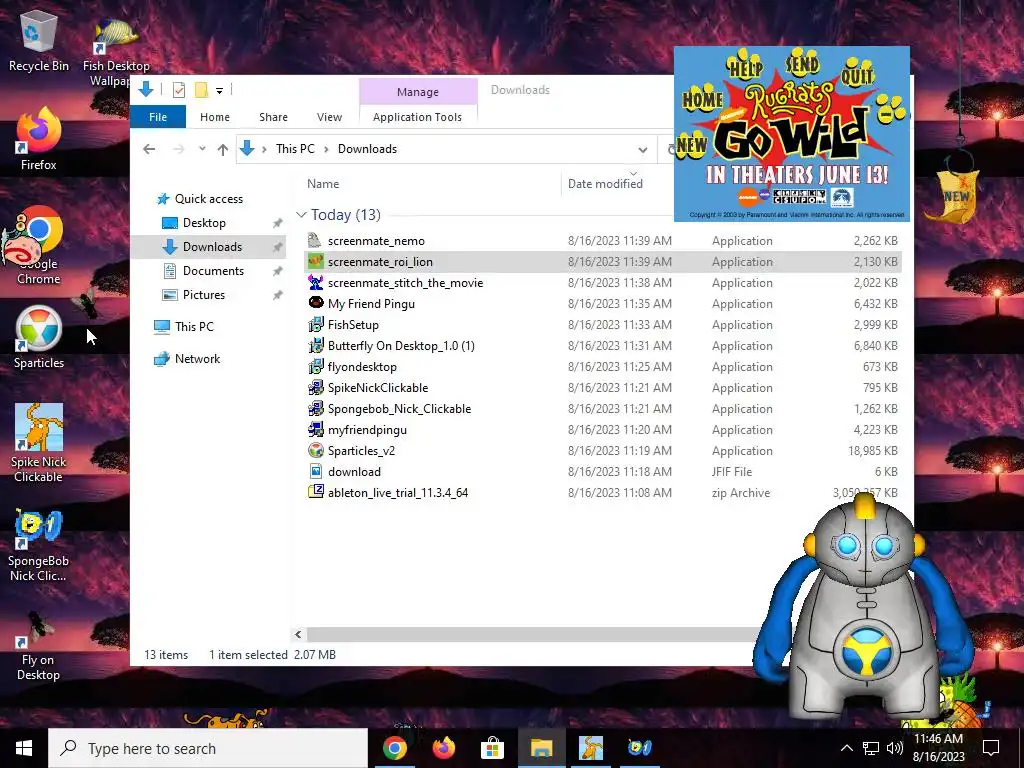
Task: Open the Recent locations dropdown arrow
Action: (x=202, y=149)
